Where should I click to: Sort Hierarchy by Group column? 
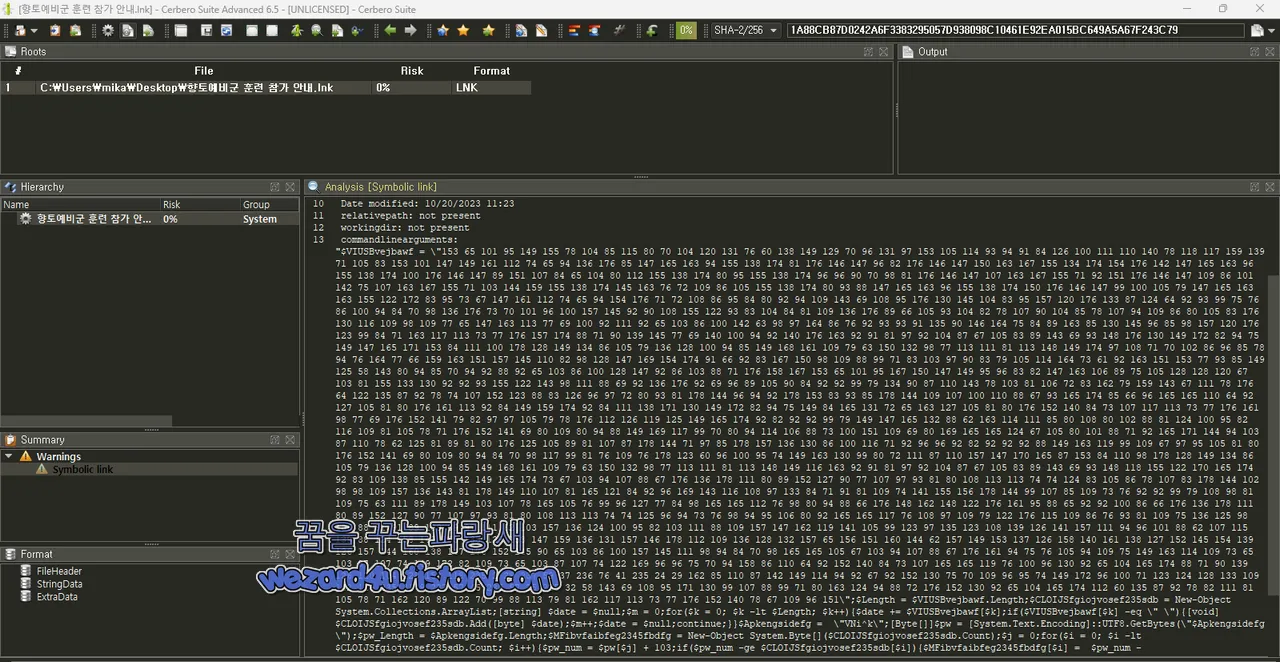pyautogui.click(x=270, y=204)
